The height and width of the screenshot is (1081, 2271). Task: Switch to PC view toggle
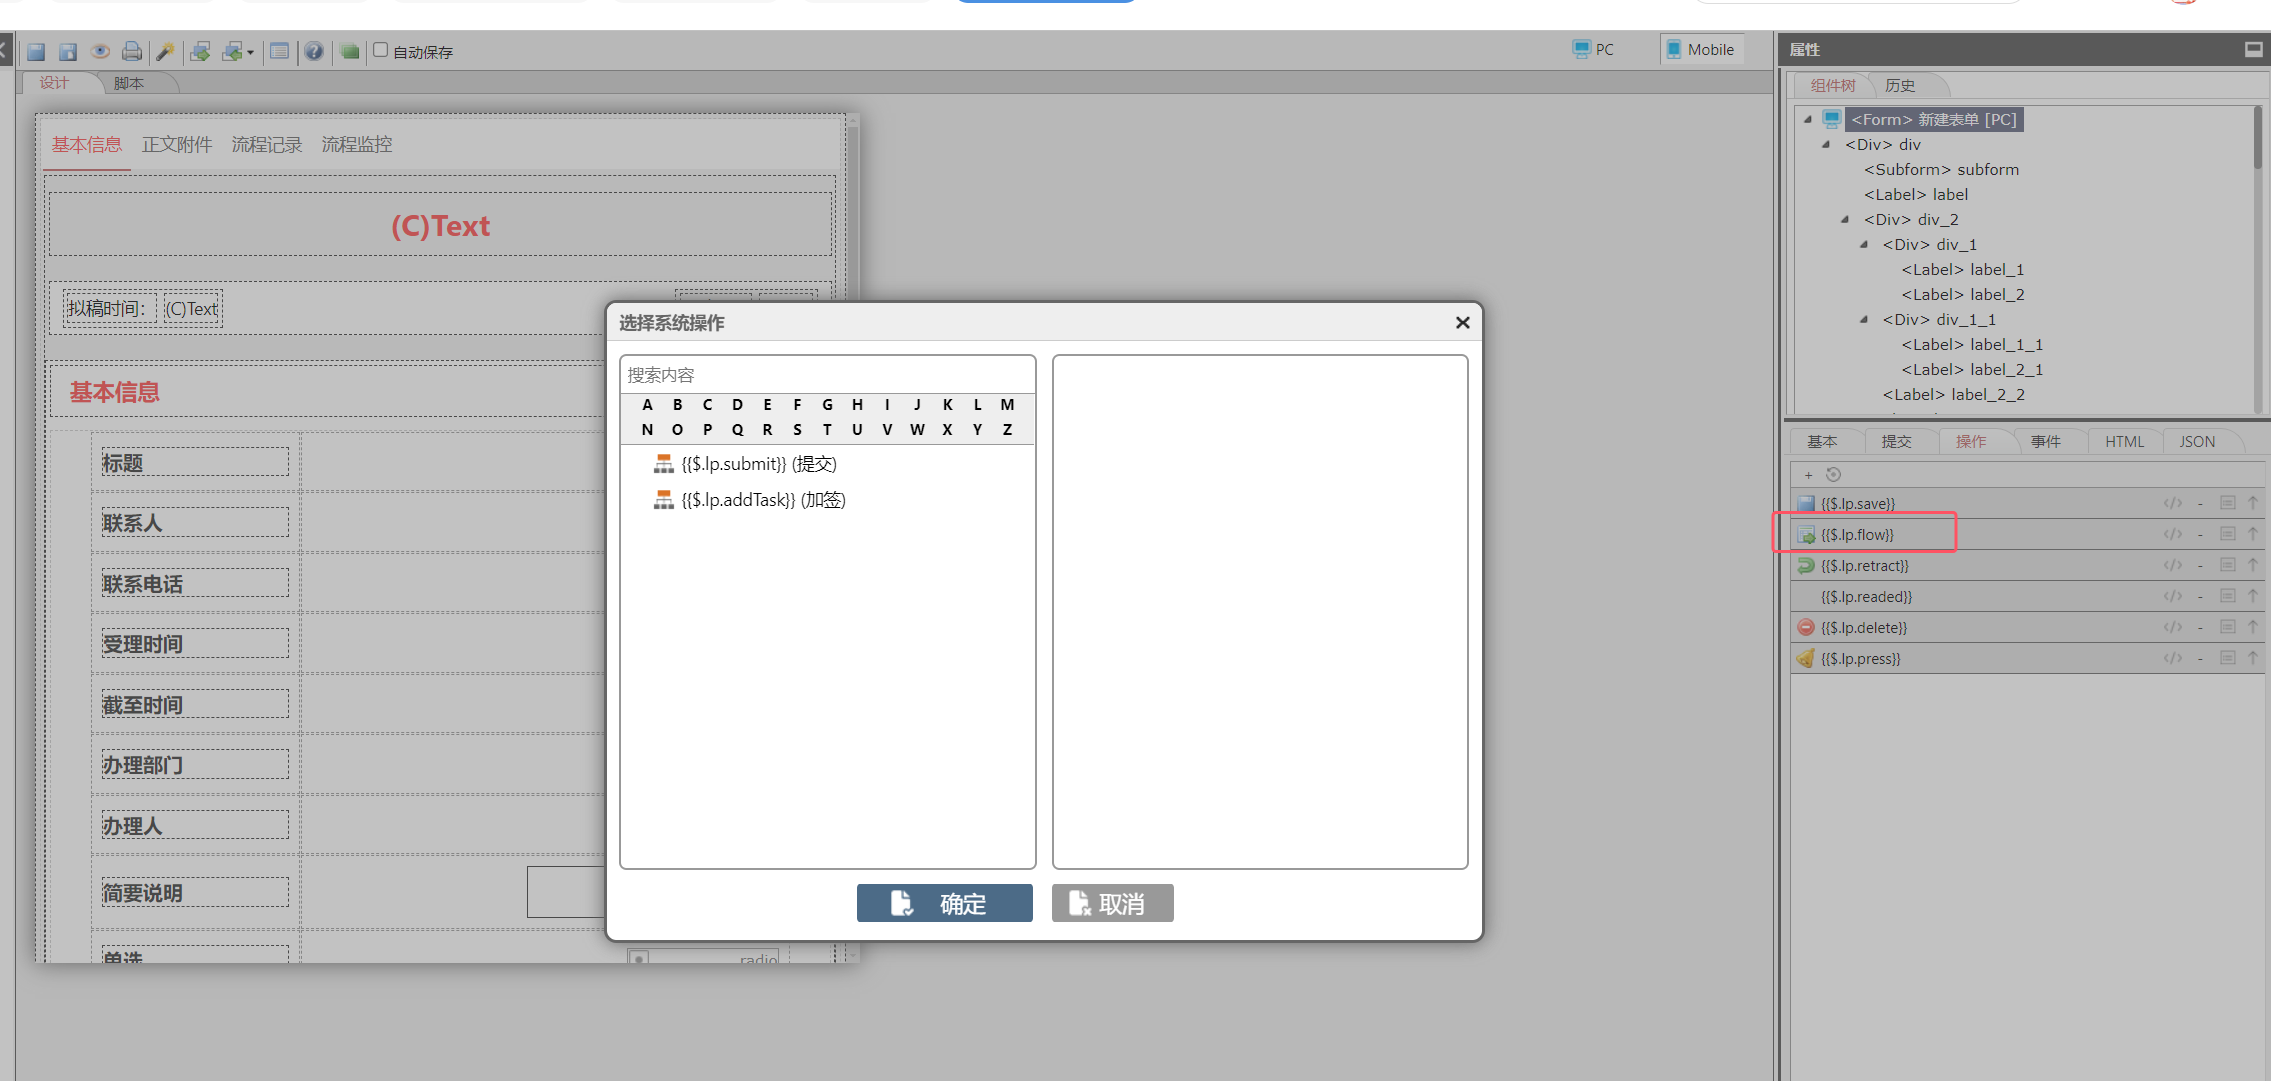pyautogui.click(x=1593, y=49)
